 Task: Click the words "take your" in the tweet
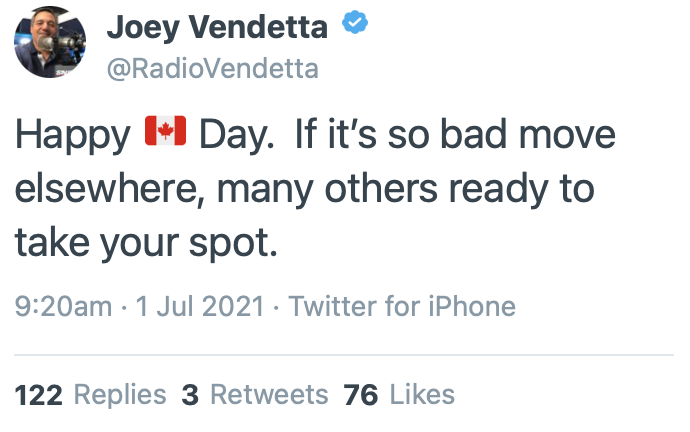(96, 241)
